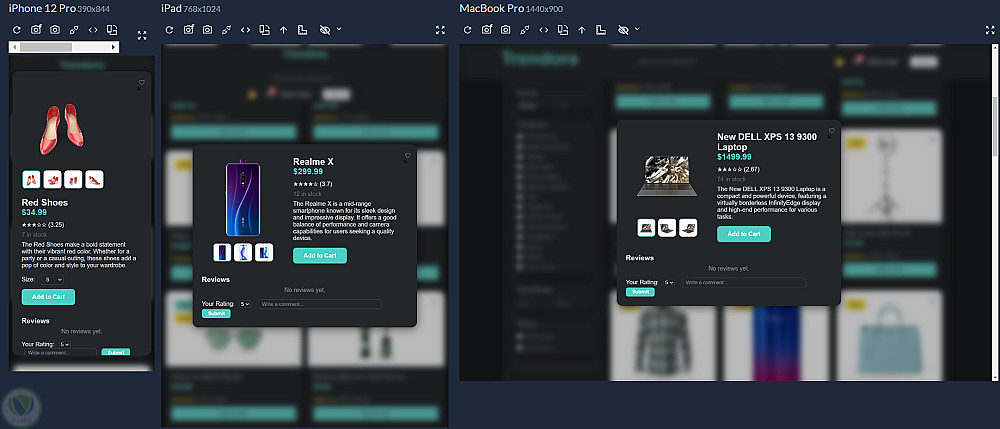This screenshot has width=1000, height=429.
Task: Open Your Rating dropdown in the iPhone modal
Action: (x=64, y=344)
